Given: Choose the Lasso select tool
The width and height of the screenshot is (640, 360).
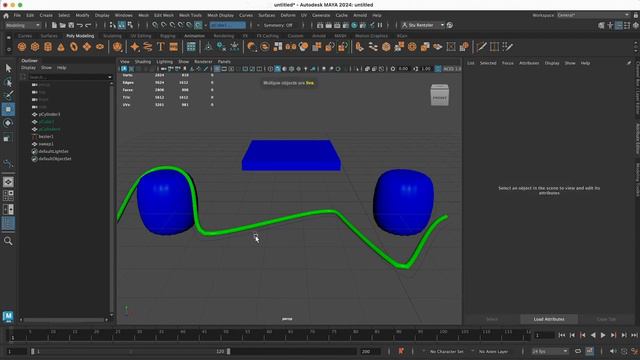Looking at the screenshot, I should (x=8, y=82).
